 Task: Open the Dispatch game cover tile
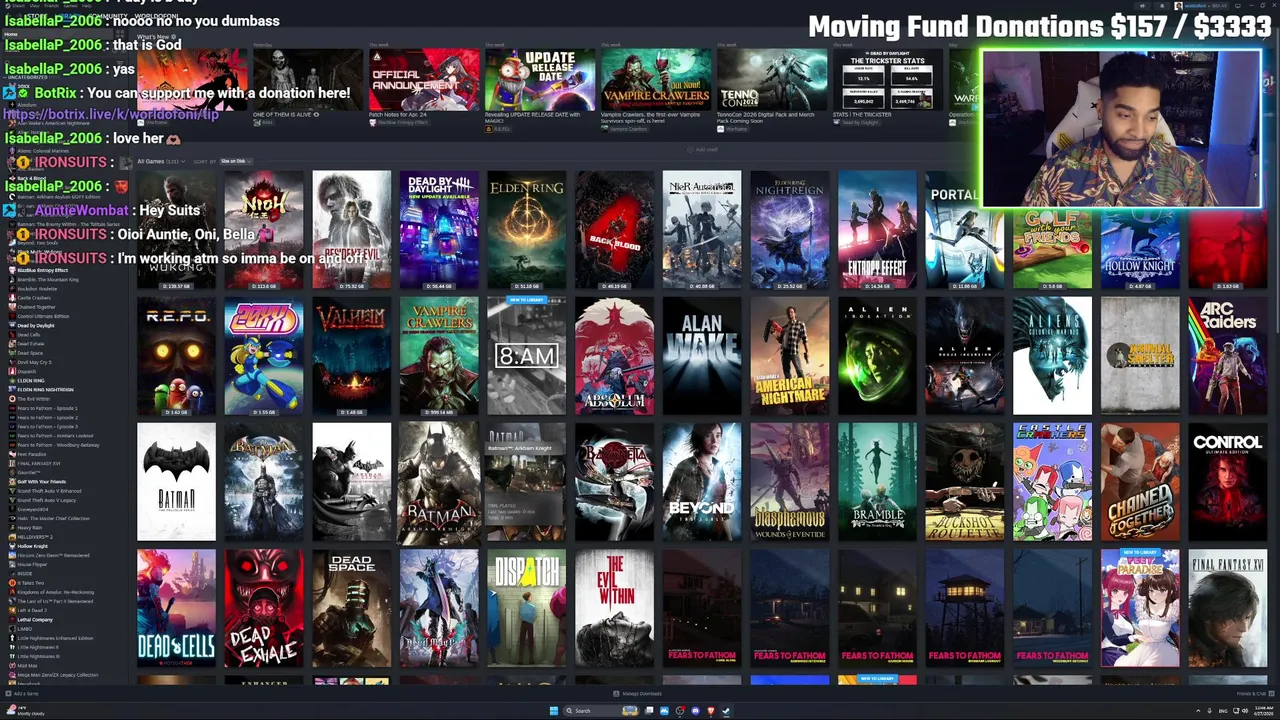tap(527, 608)
